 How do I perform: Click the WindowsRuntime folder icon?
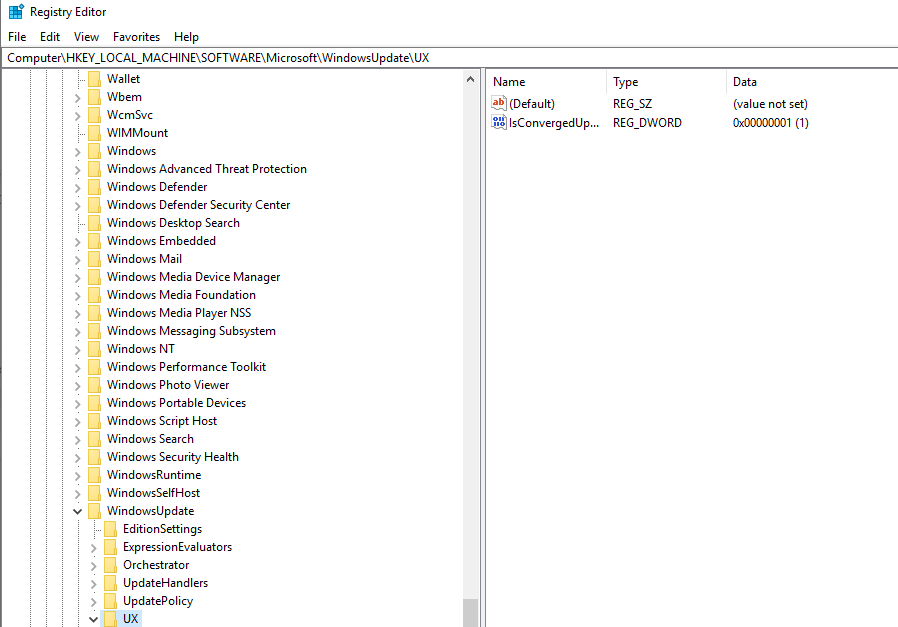pos(94,475)
